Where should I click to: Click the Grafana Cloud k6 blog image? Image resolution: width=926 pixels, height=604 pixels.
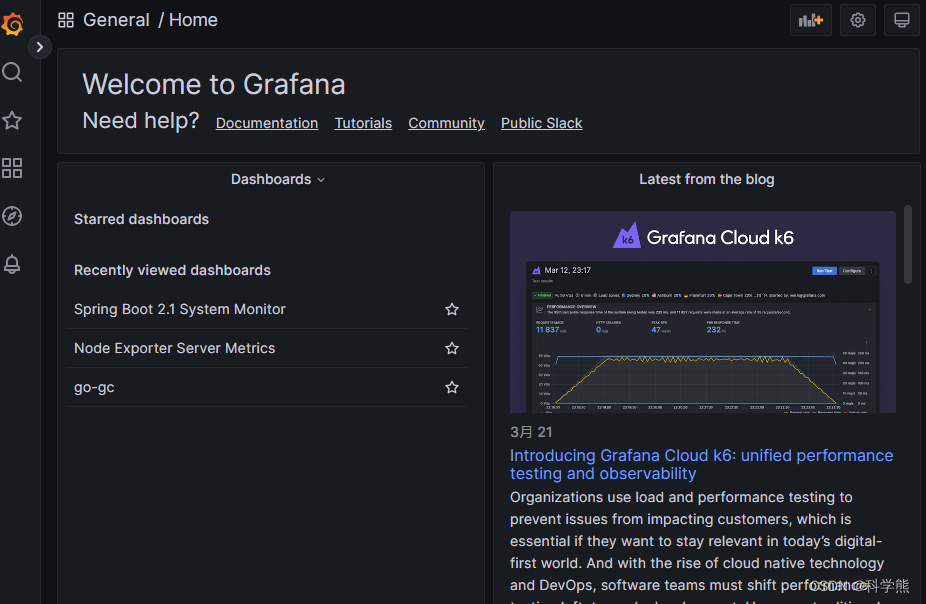pos(703,312)
